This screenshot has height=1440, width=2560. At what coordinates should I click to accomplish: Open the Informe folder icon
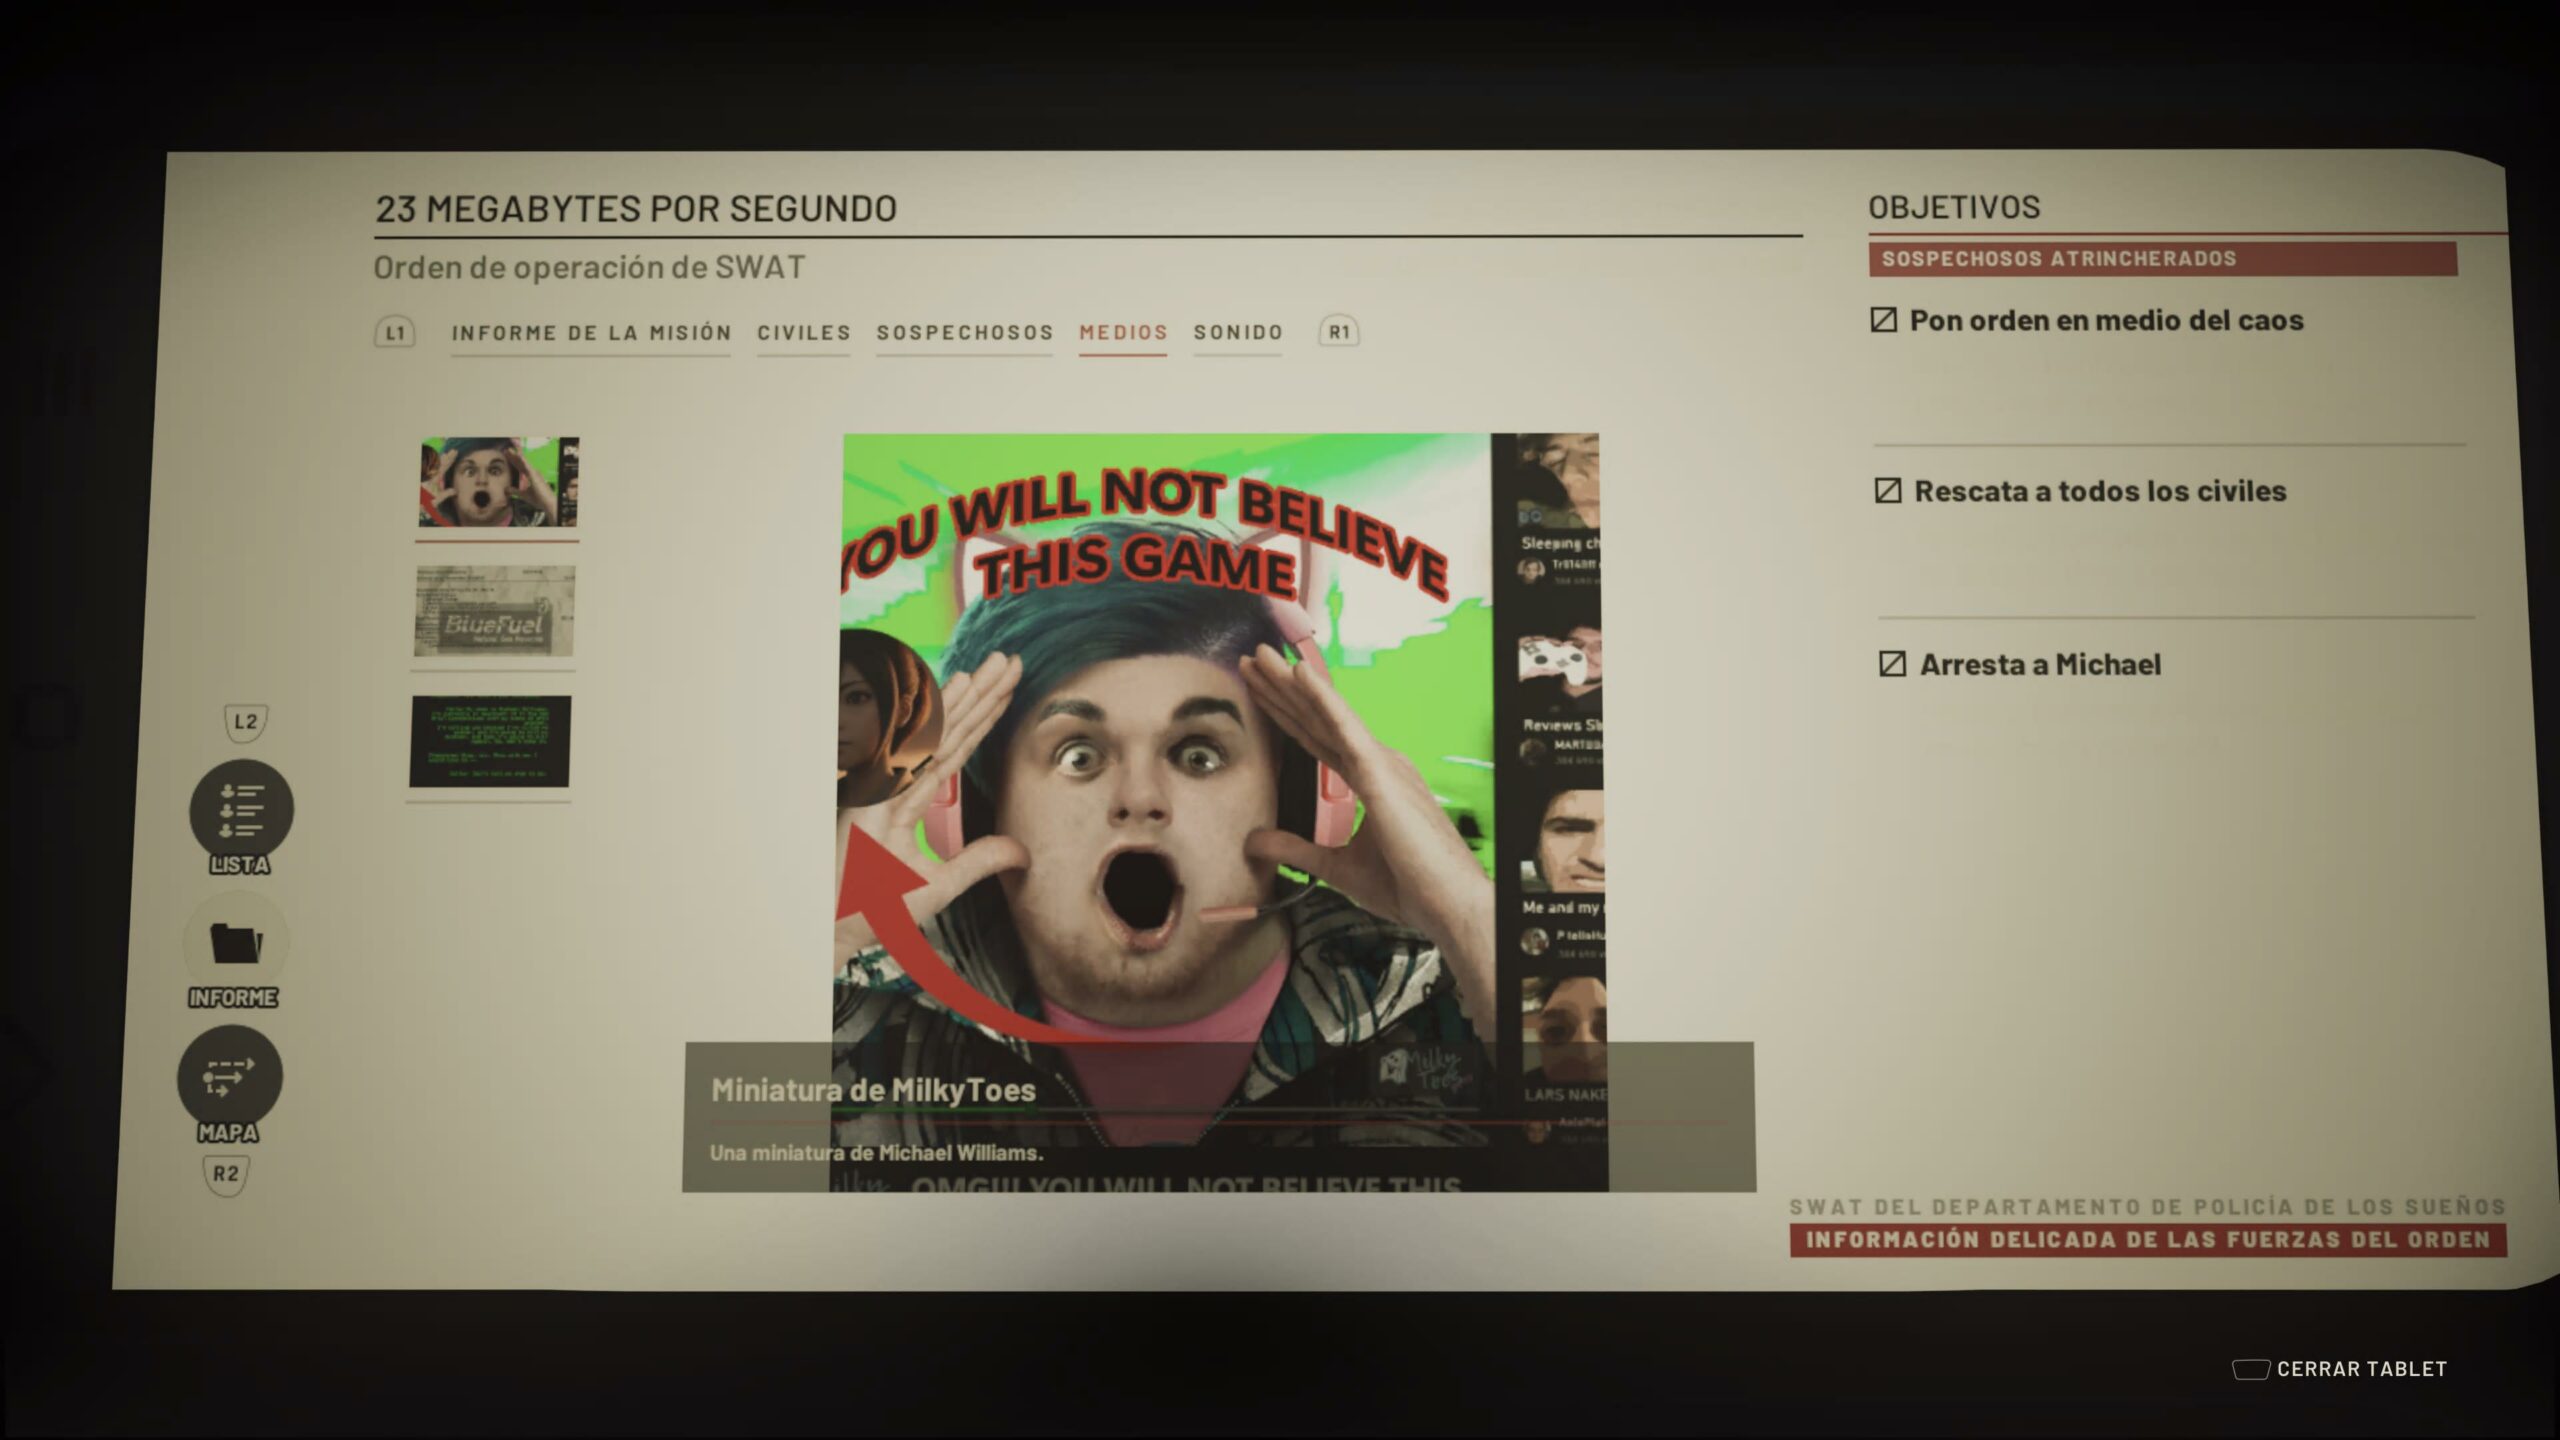pyautogui.click(x=236, y=943)
